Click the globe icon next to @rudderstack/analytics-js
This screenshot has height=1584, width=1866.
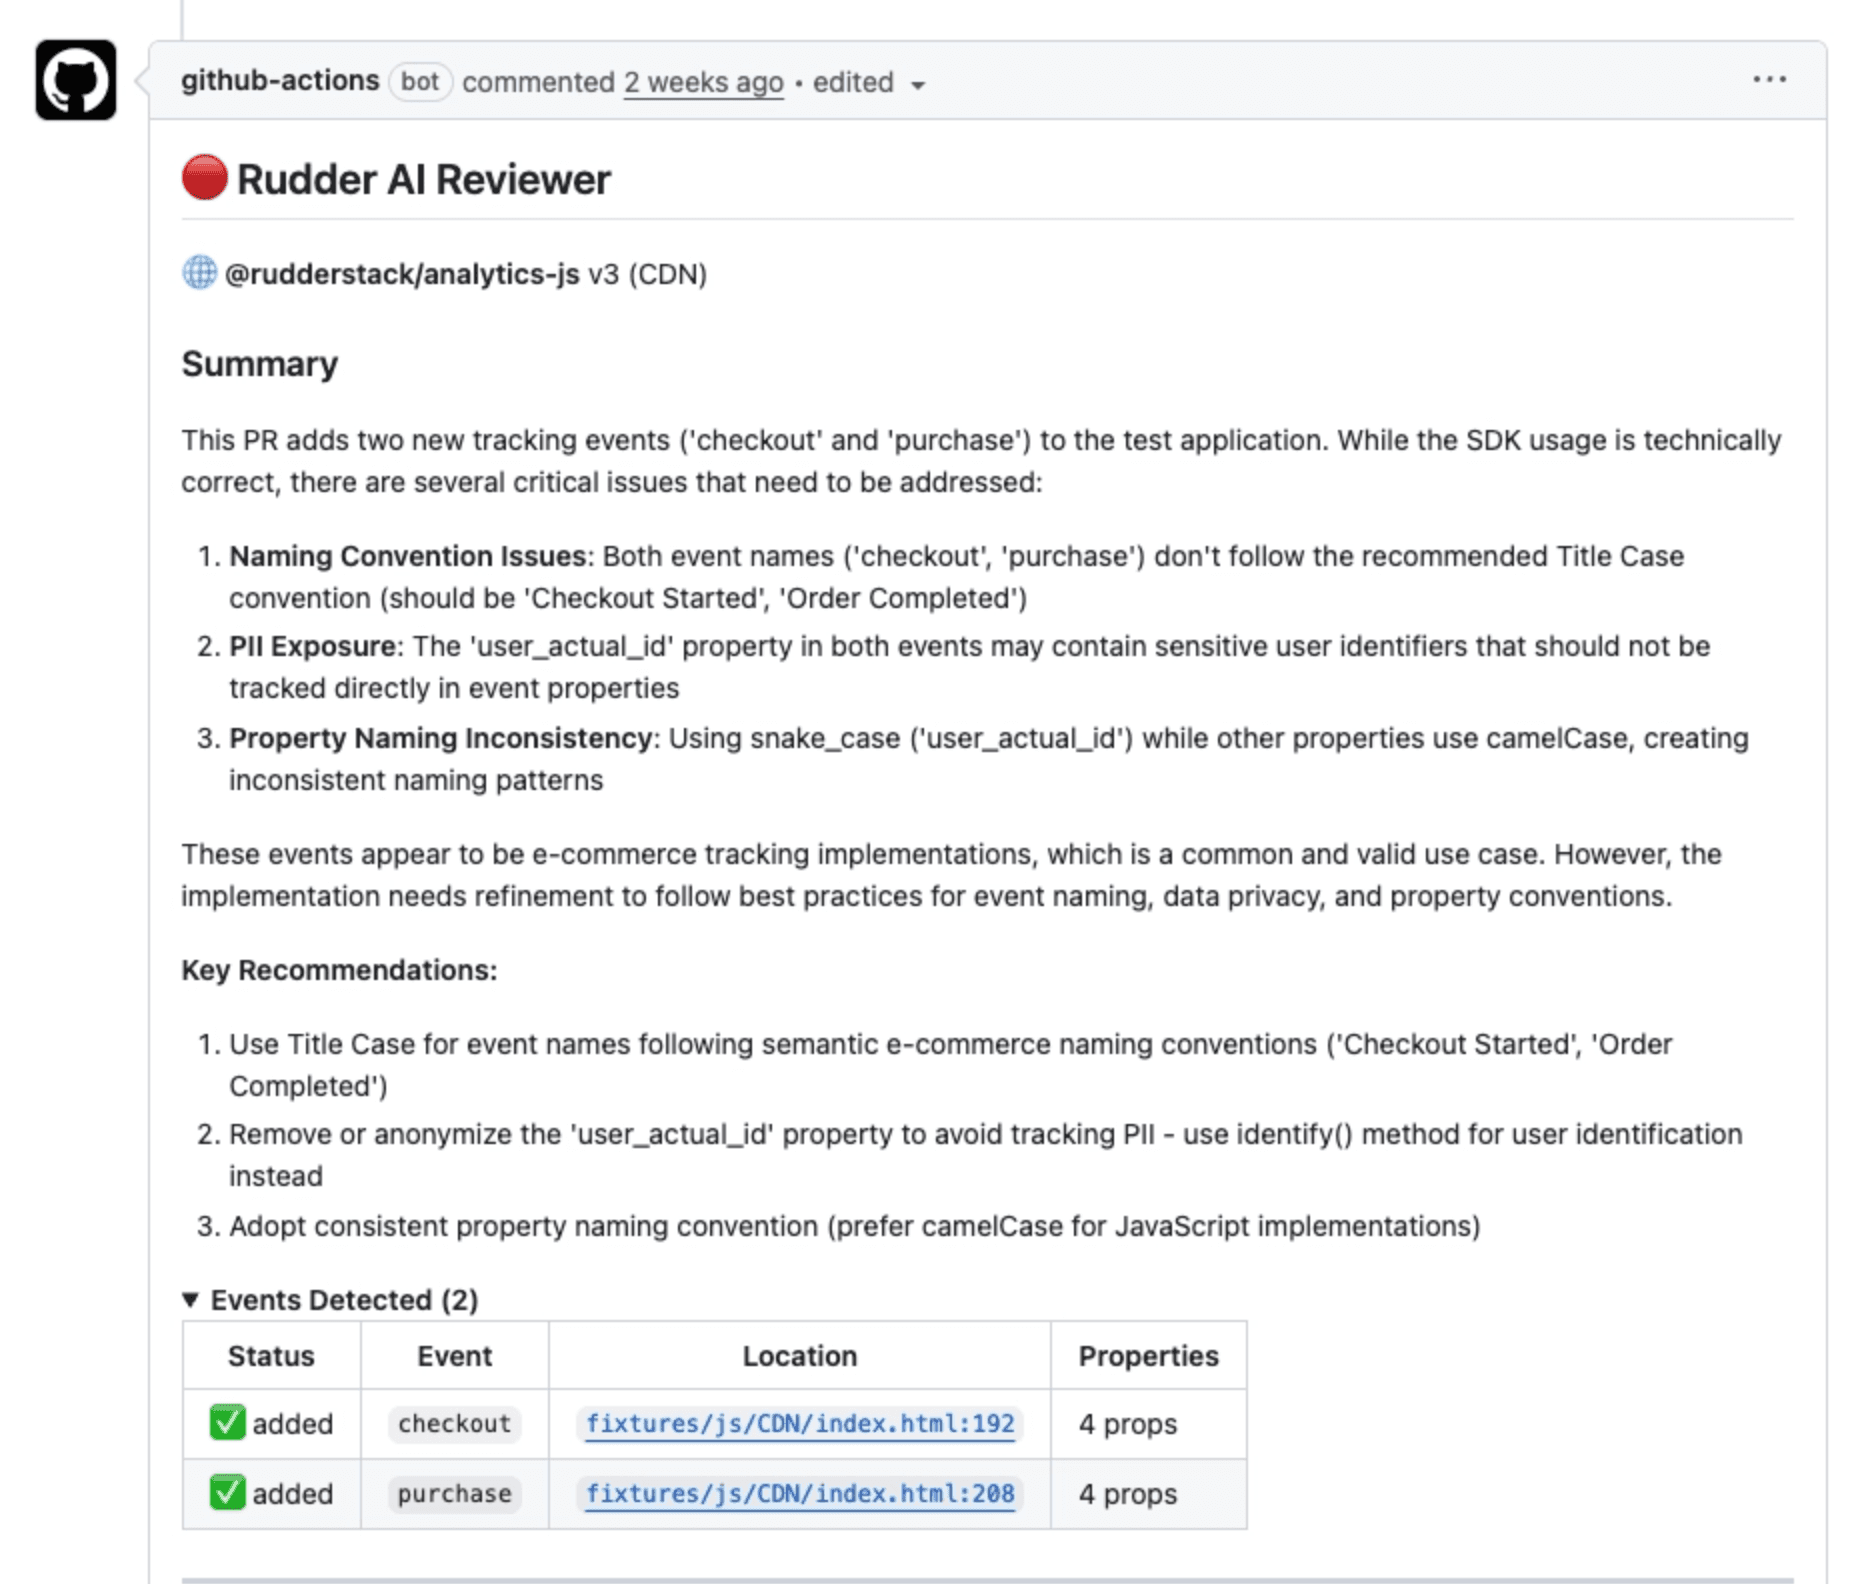tap(199, 273)
